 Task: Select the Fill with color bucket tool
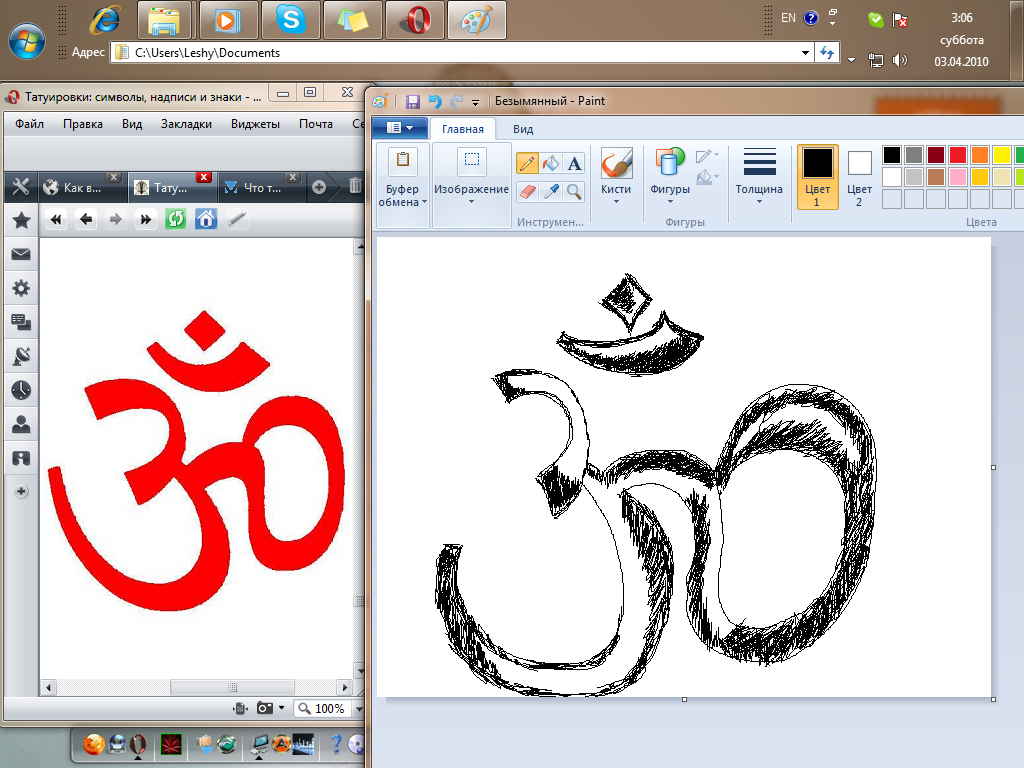(551, 163)
